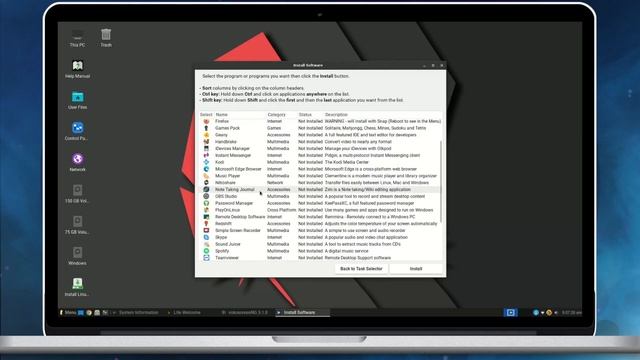Open the Menu button in the taskbar
The height and width of the screenshot is (360, 640).
(68, 313)
